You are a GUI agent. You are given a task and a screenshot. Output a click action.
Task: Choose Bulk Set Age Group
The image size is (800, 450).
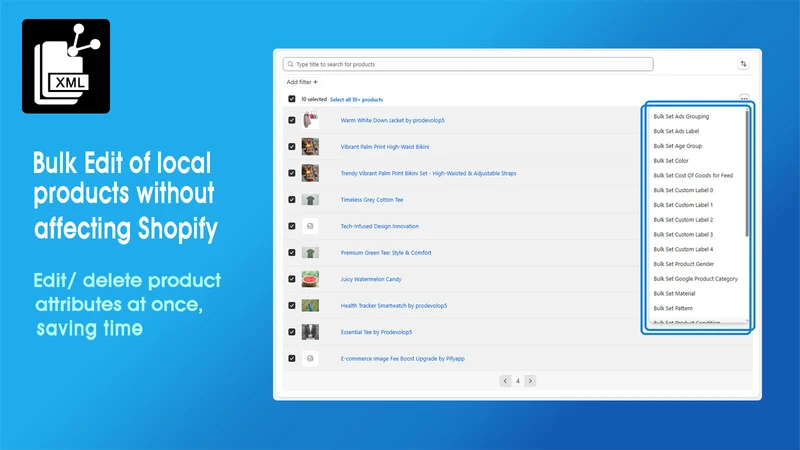click(x=678, y=146)
